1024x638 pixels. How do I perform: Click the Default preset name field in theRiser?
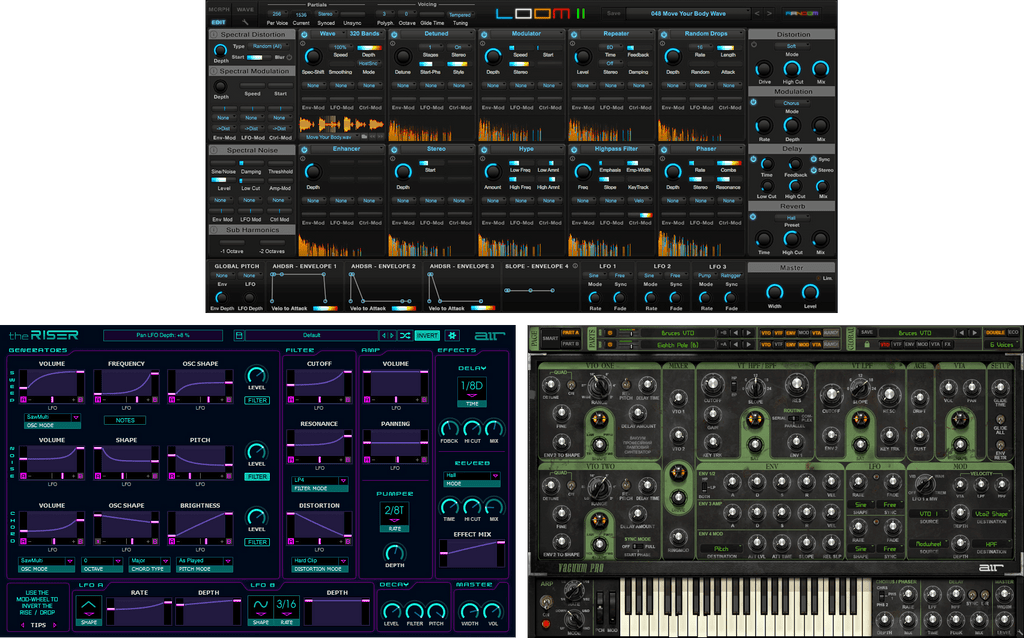(312, 336)
